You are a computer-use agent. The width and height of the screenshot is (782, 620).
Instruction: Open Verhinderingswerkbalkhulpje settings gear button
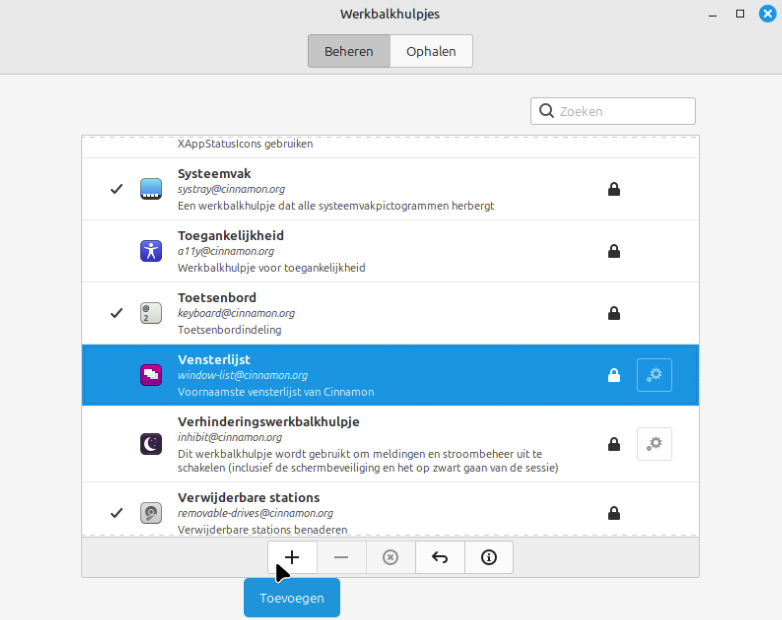click(654, 443)
